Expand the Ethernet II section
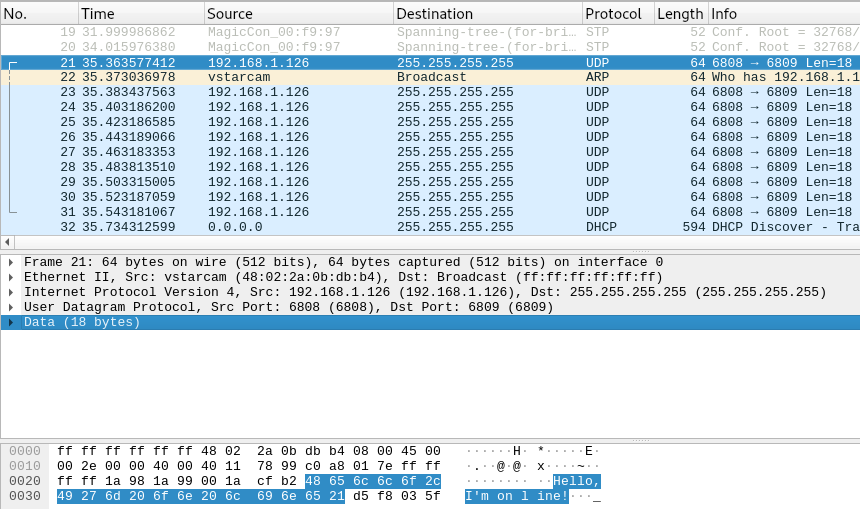This screenshot has width=860, height=509. tap(10, 277)
